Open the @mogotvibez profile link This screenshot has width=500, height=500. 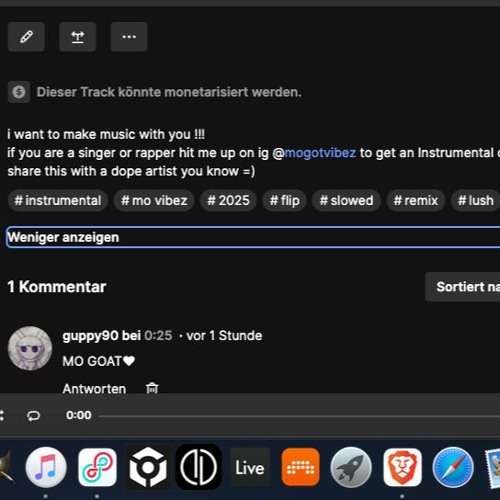(320, 153)
